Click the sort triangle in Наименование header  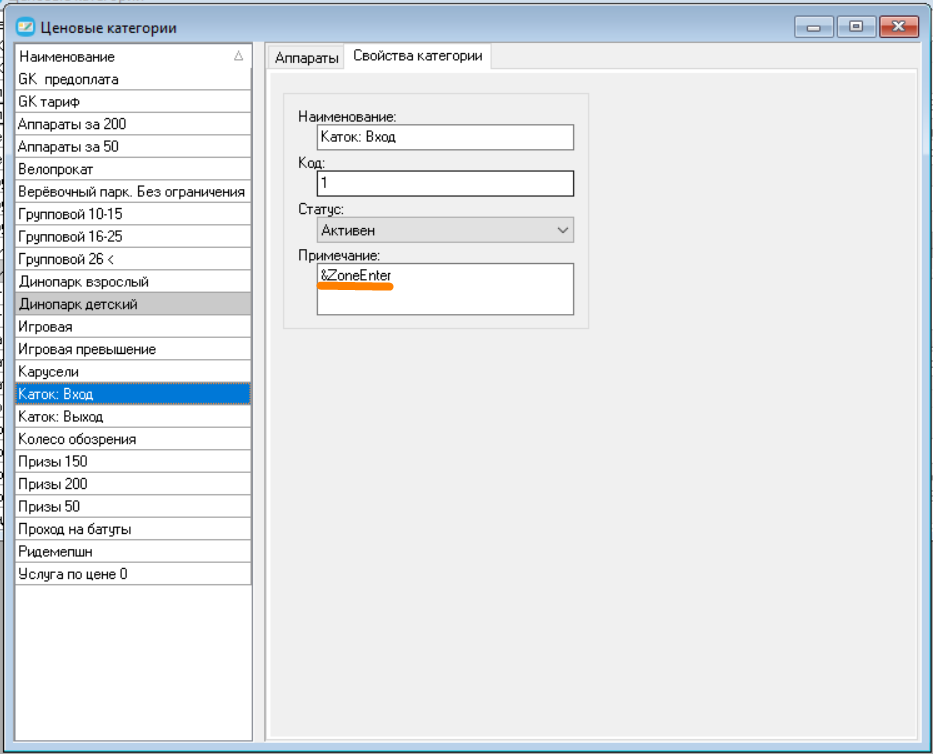239,56
